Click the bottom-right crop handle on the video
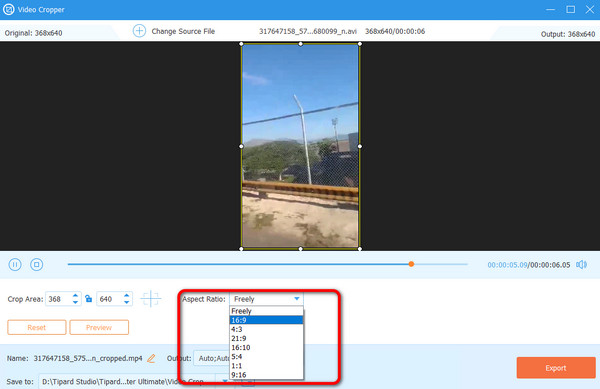 (x=360, y=249)
